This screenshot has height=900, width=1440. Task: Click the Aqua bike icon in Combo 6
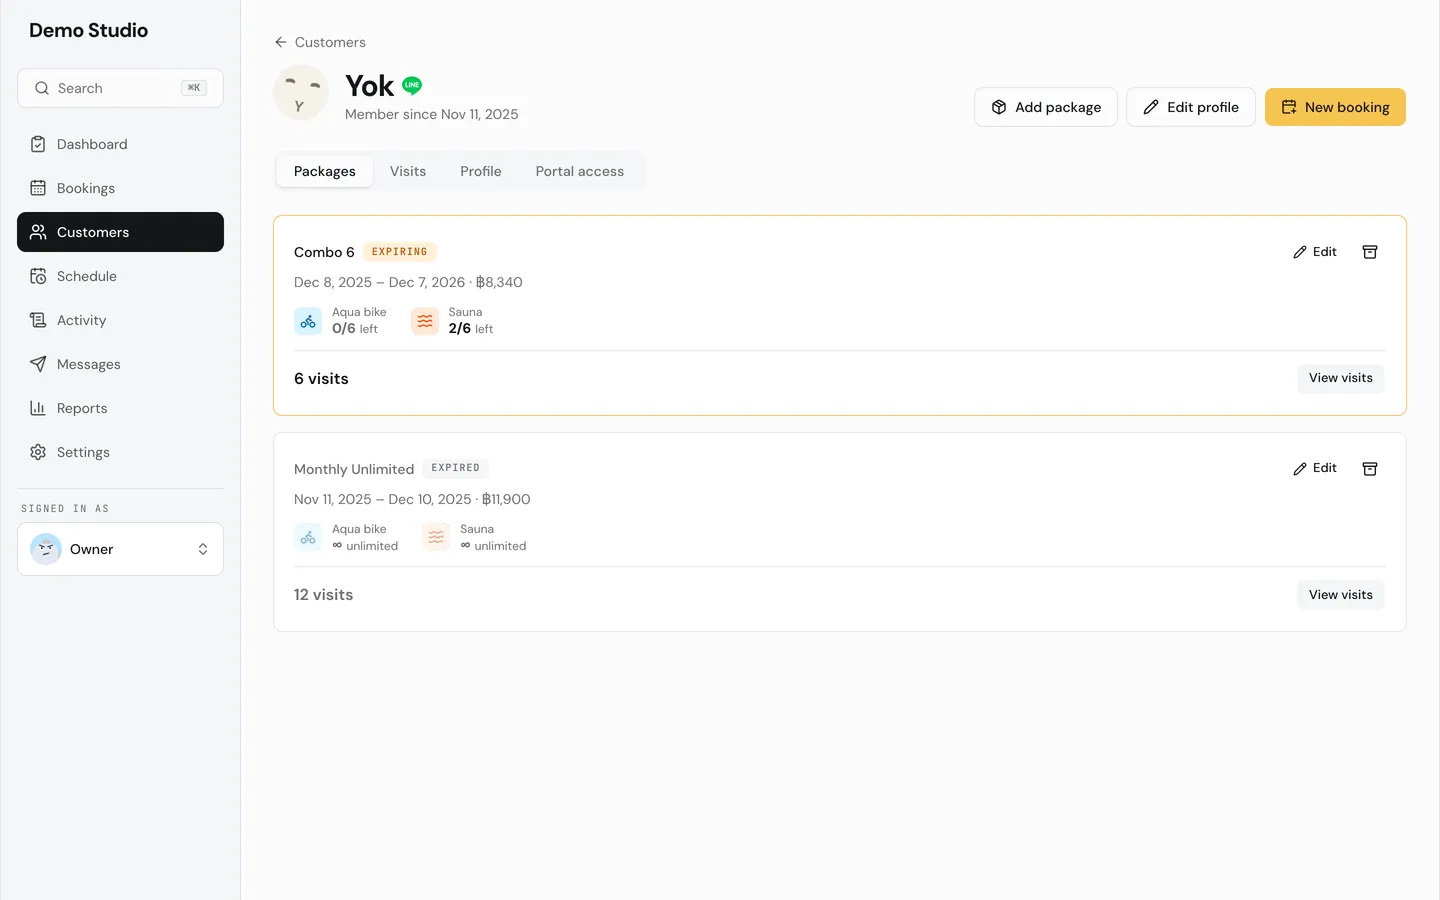coord(308,321)
